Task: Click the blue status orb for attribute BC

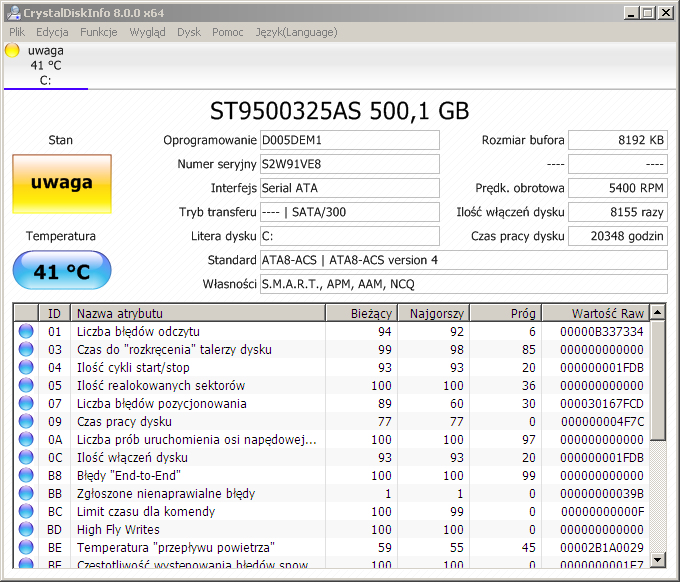Action: click(26, 511)
